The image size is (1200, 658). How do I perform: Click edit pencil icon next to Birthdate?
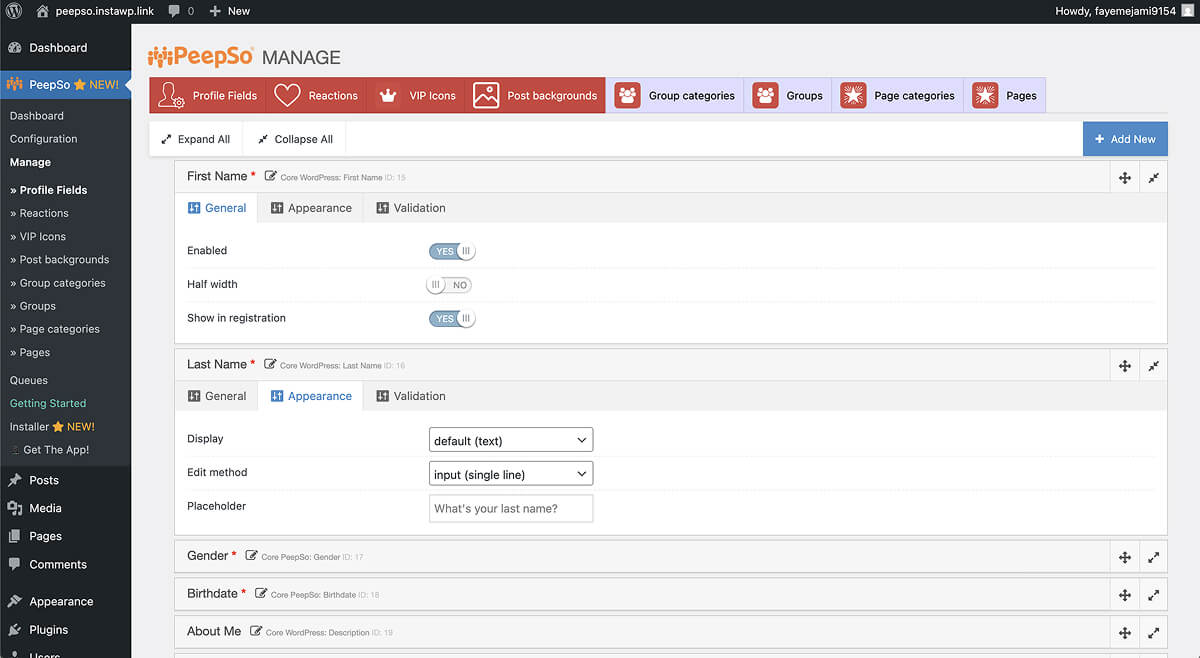261,593
